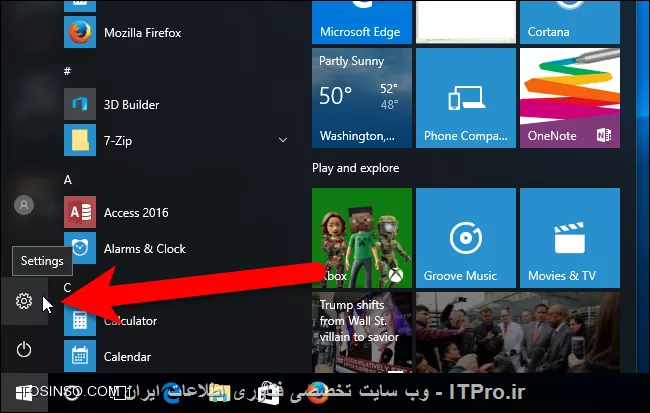The width and height of the screenshot is (650, 413).
Task: Click the Windows Start button on taskbar
Action: pos(24,393)
